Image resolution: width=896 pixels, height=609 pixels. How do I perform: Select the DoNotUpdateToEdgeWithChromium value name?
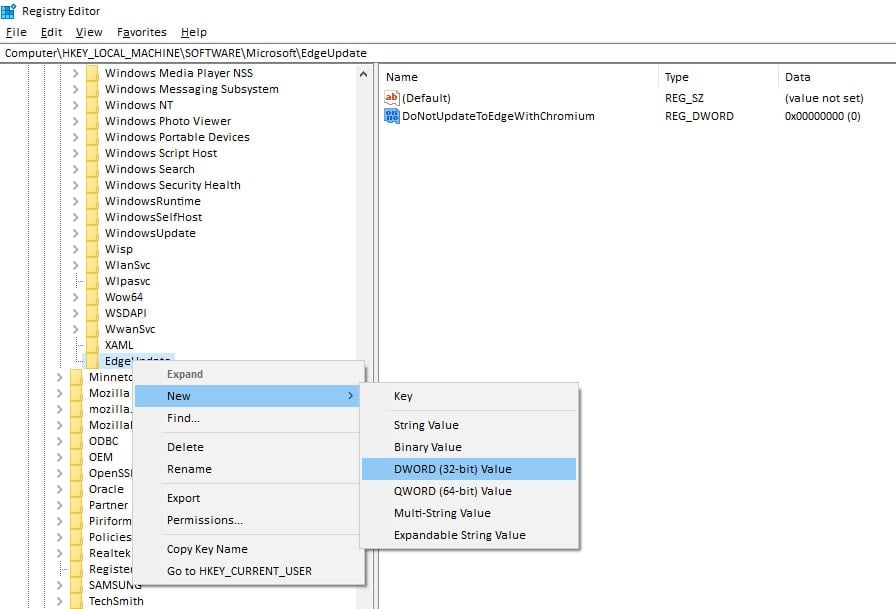pyautogui.click(x=498, y=116)
